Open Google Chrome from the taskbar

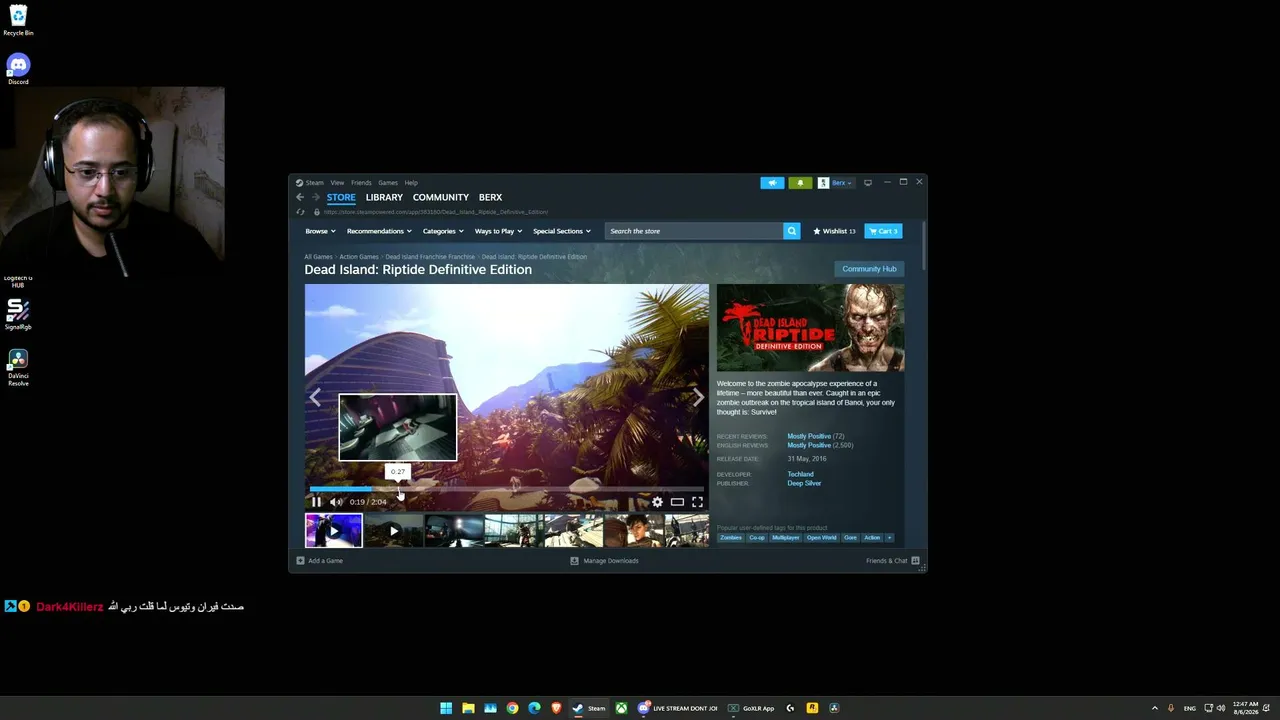pos(512,708)
